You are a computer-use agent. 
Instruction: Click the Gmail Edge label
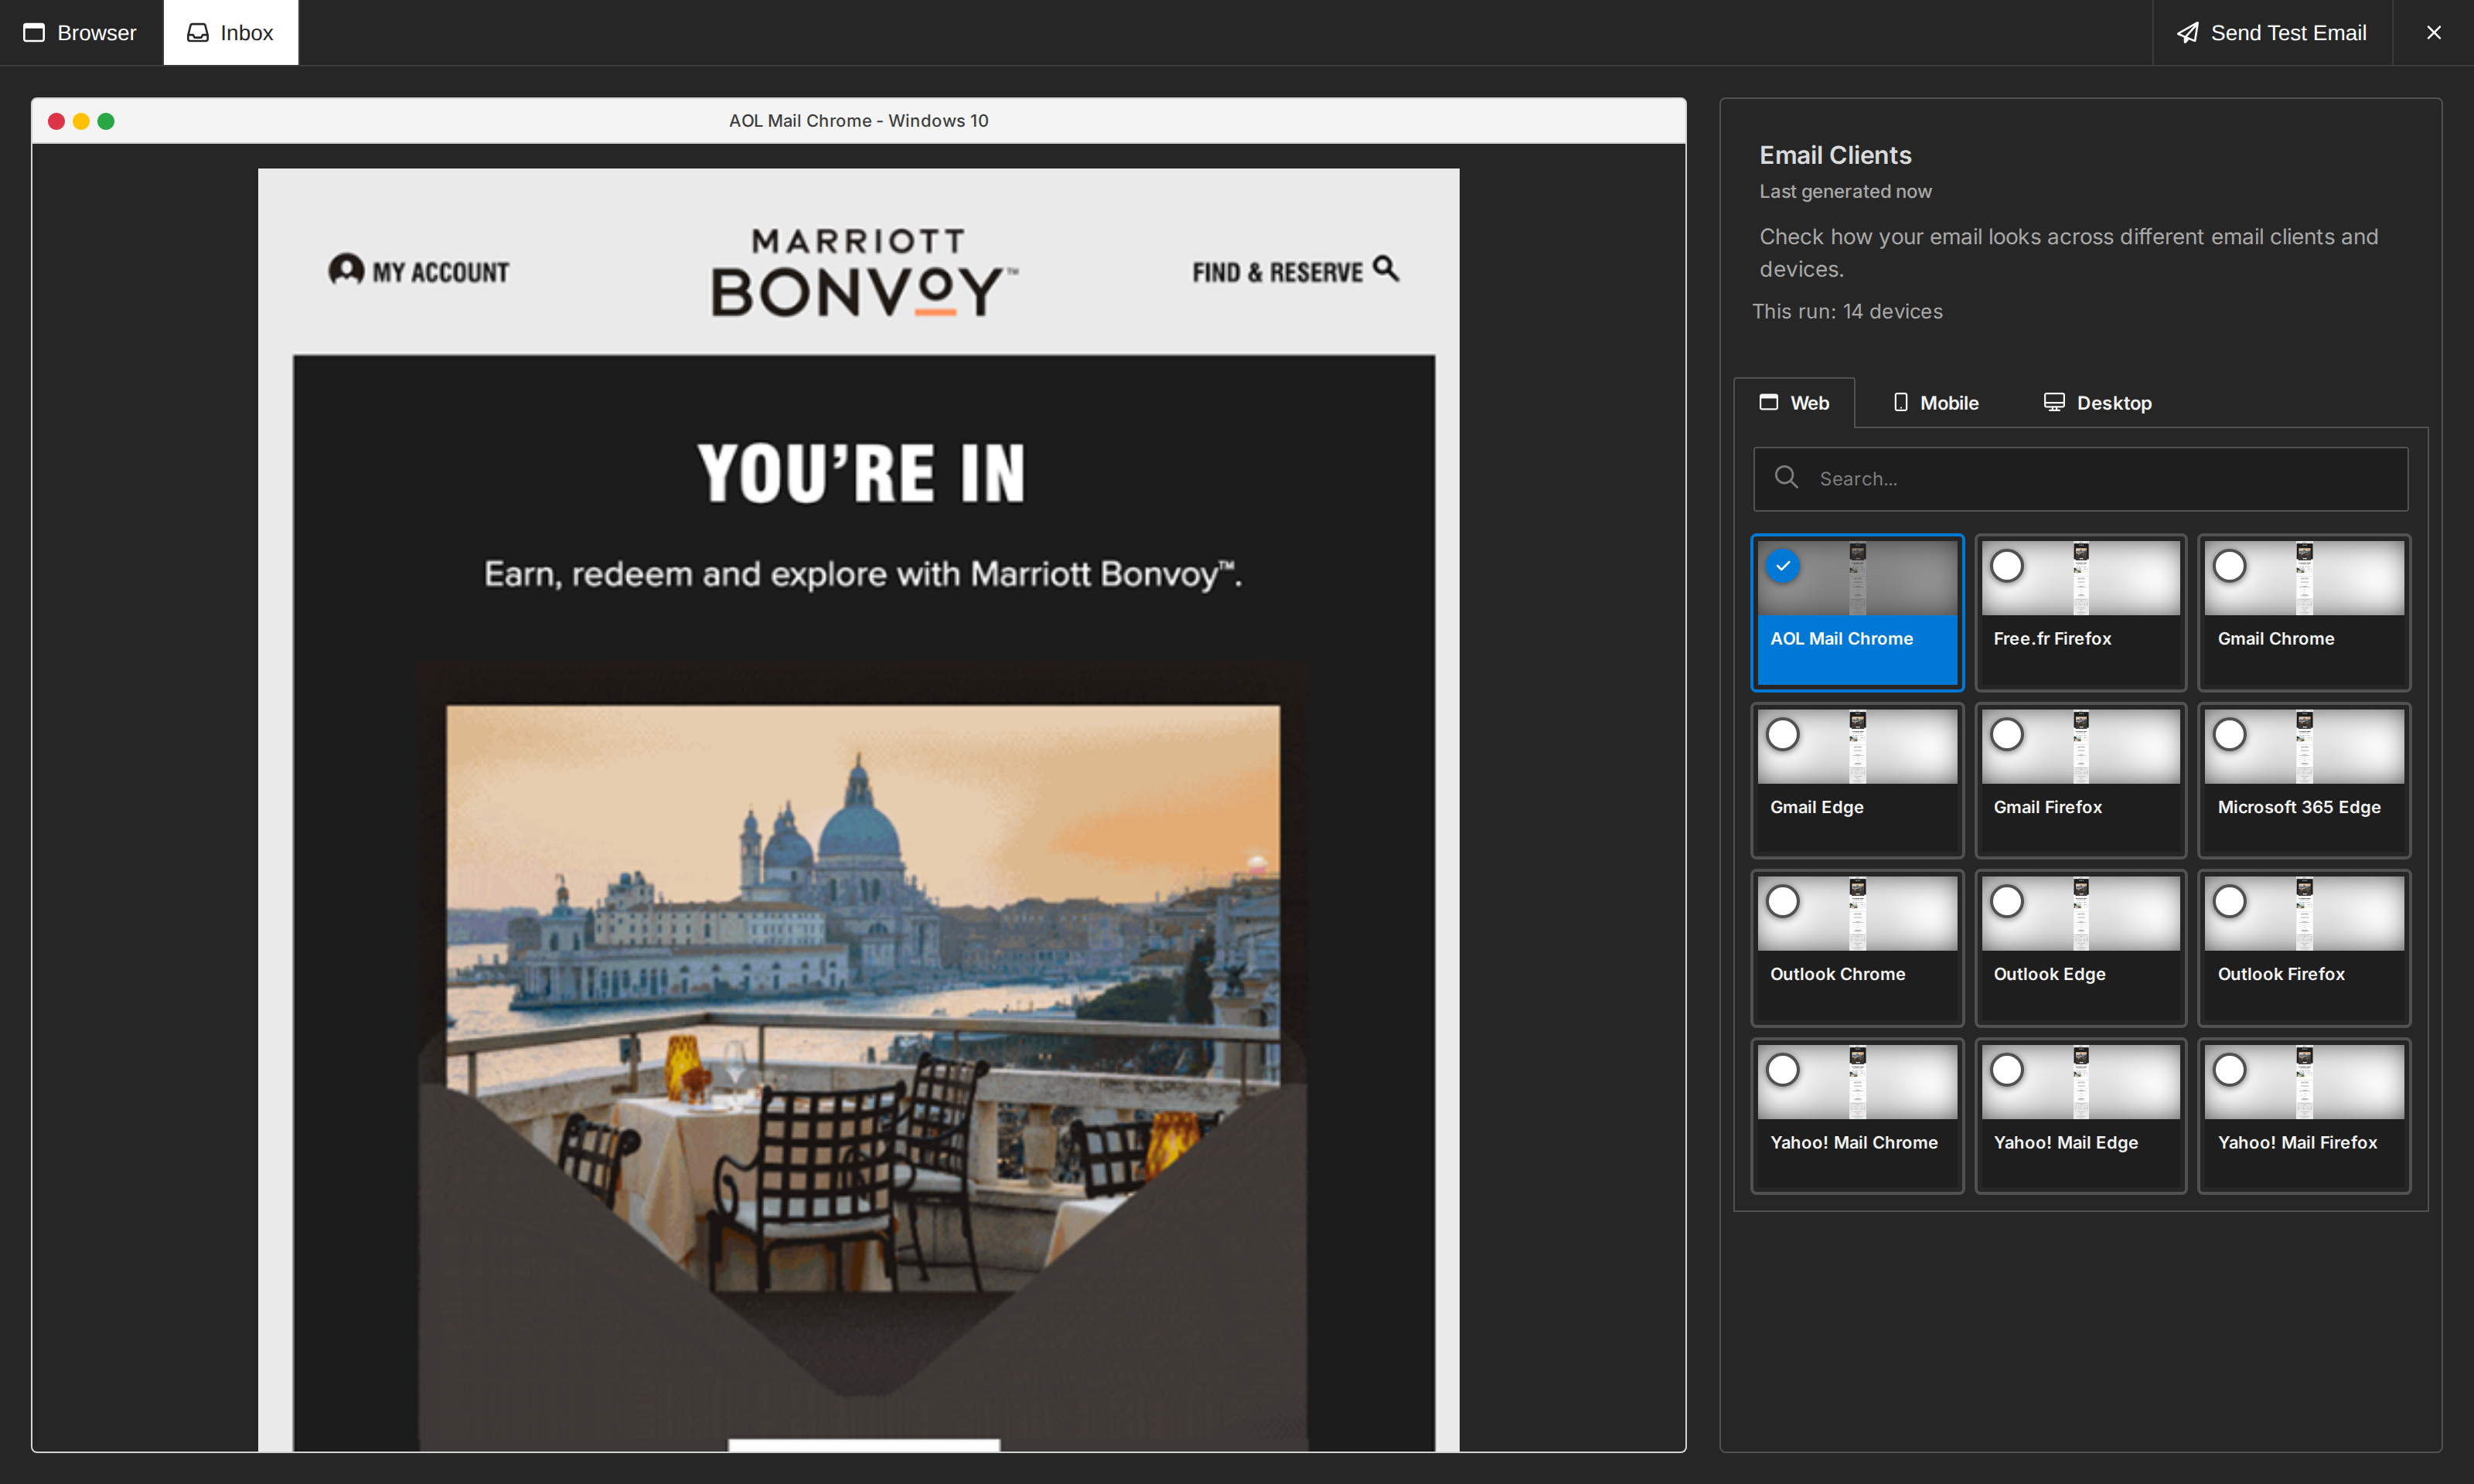pos(1816,806)
